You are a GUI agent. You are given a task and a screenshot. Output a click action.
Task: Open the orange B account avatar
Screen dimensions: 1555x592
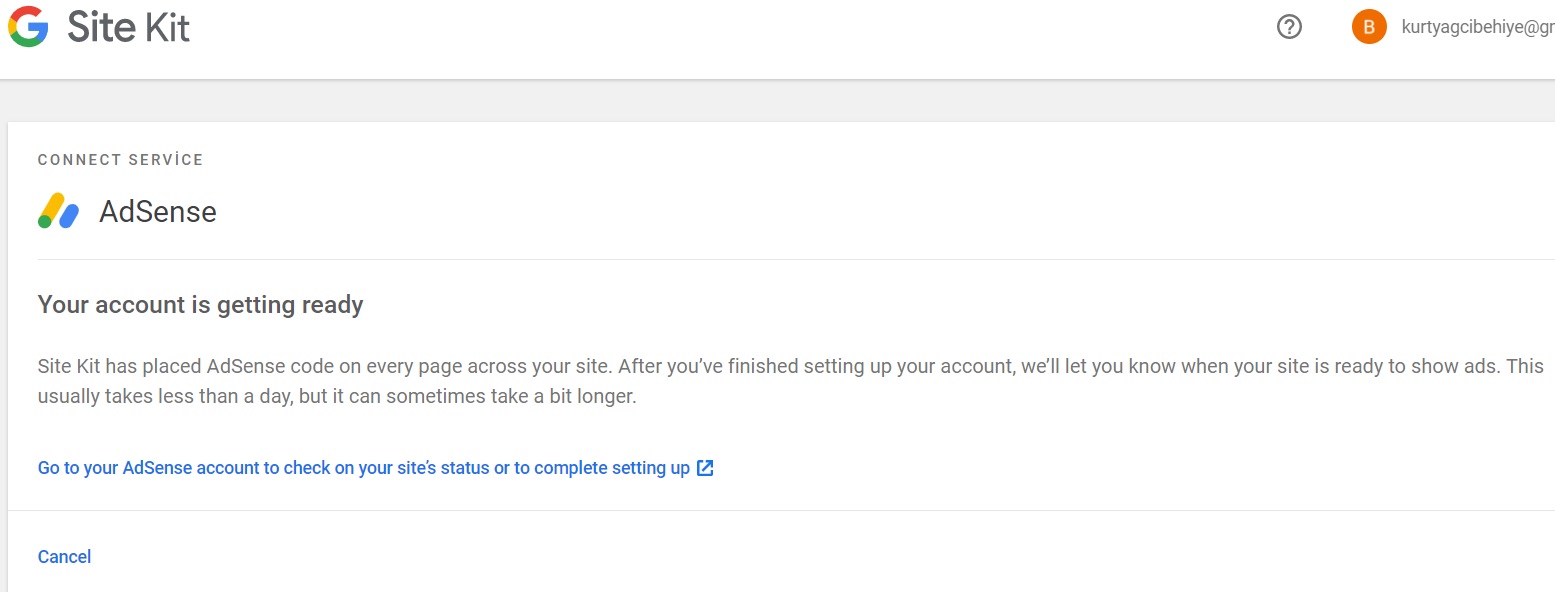pos(1369,27)
